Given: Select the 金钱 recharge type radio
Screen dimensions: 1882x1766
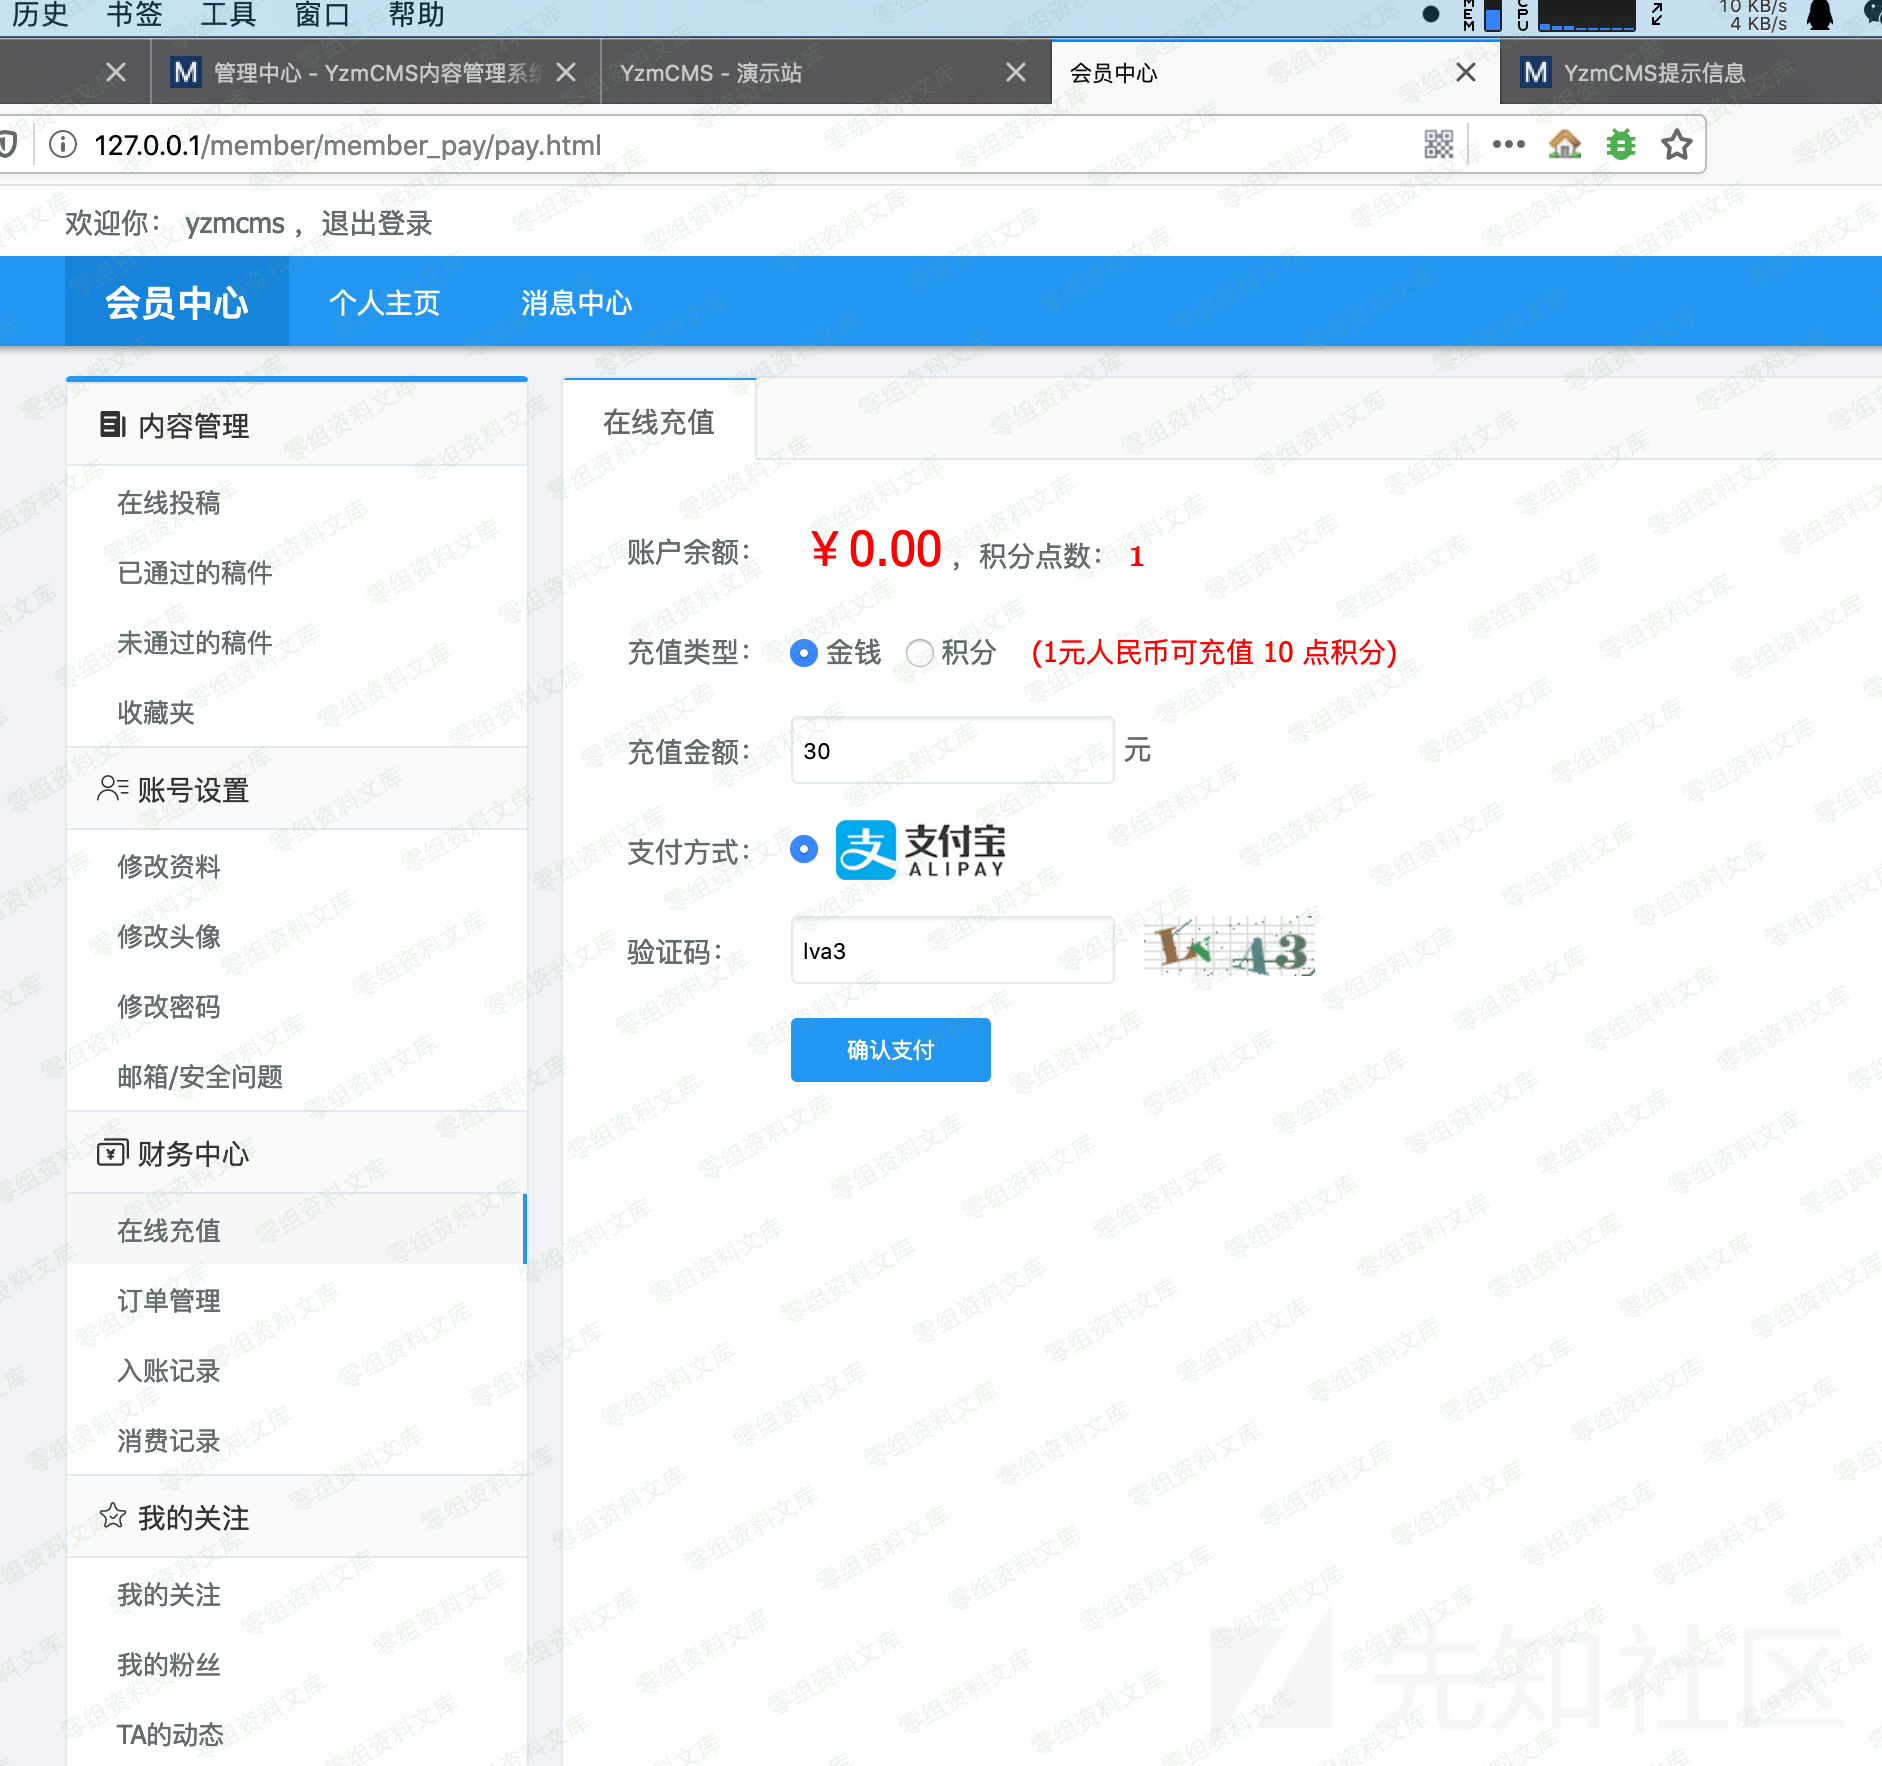Looking at the screenshot, I should click(x=804, y=653).
